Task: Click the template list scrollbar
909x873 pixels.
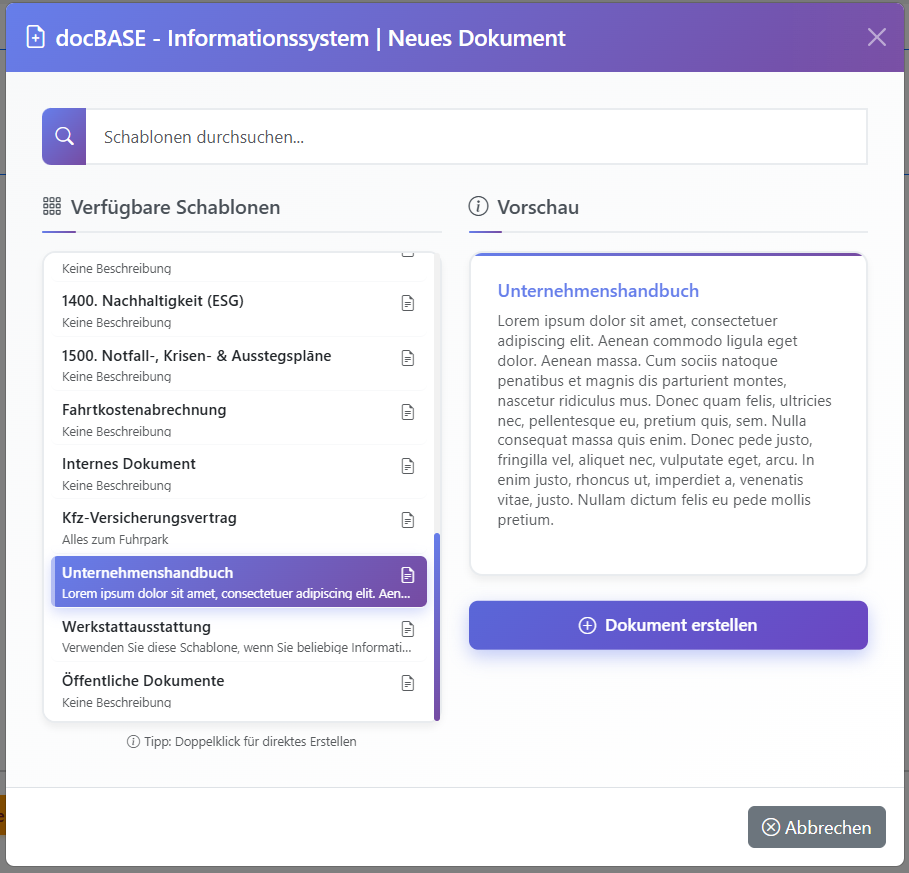Action: (437, 626)
